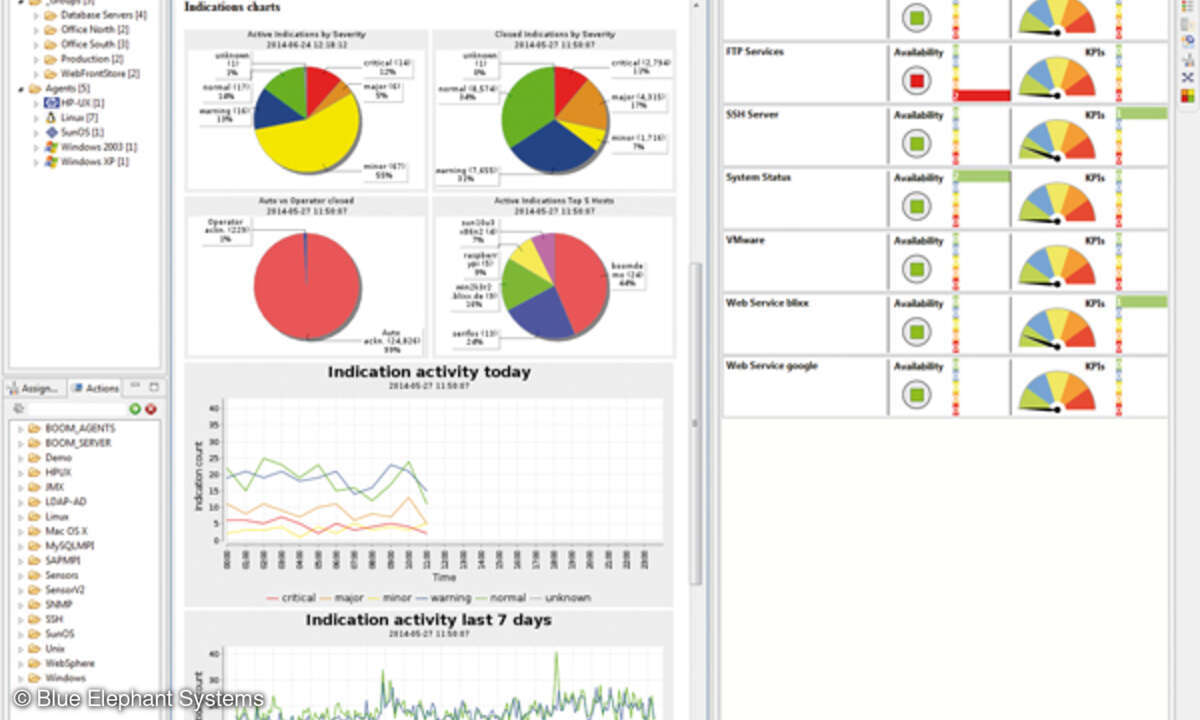Click the red FTP Services availability indicator
Viewport: 1200px width, 720px height.
click(x=918, y=80)
